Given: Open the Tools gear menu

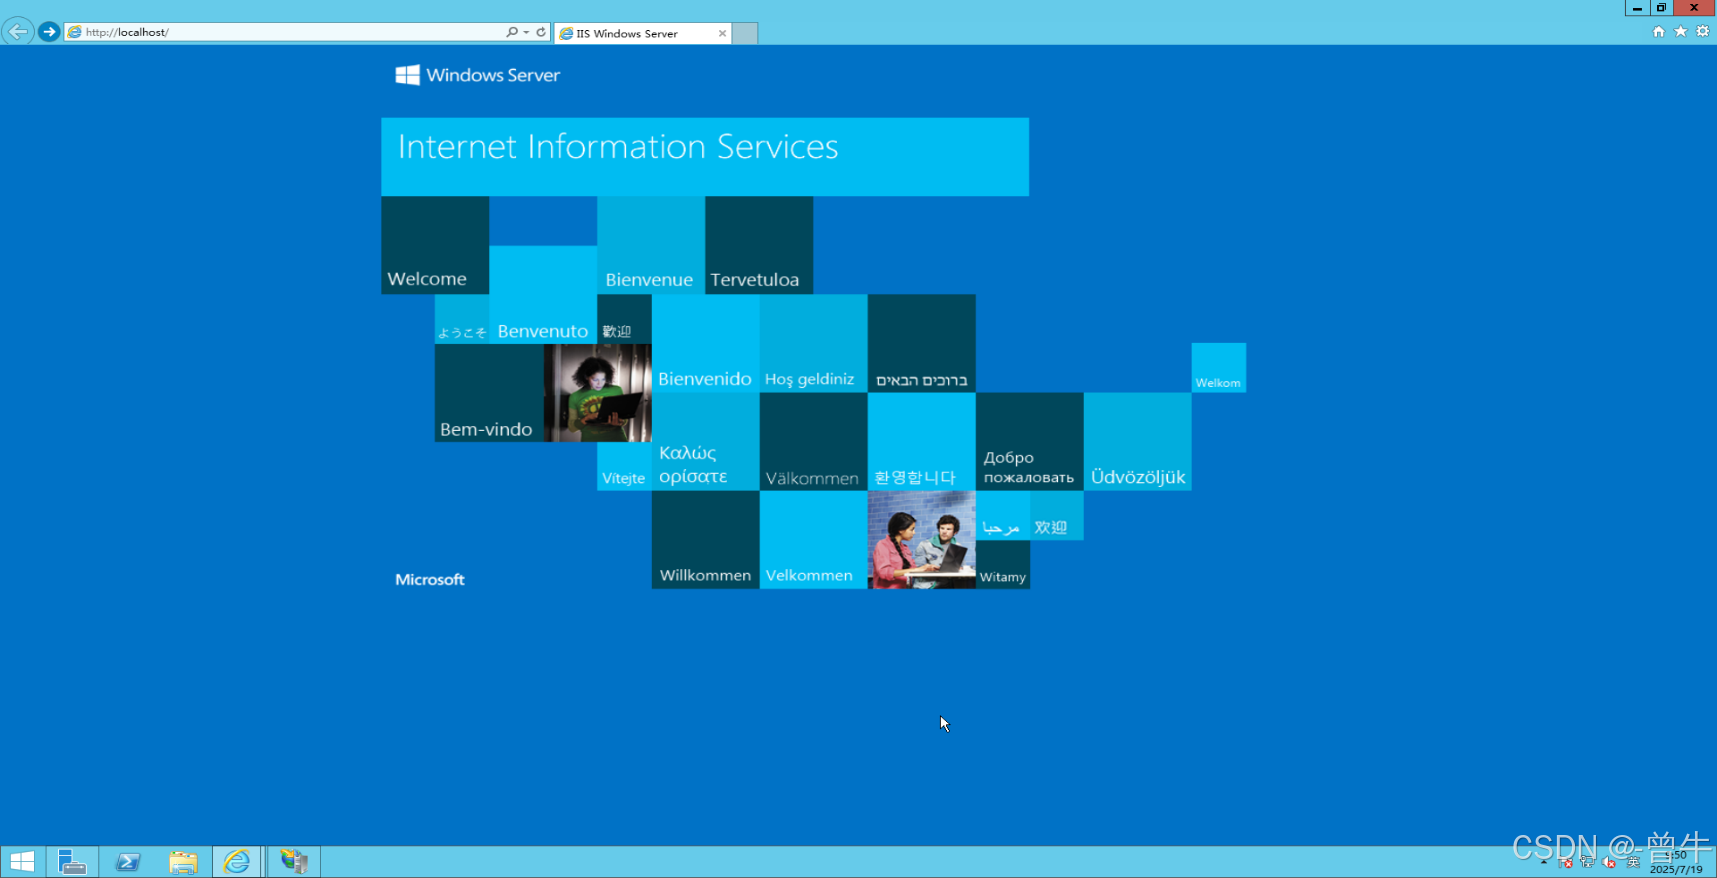Looking at the screenshot, I should (x=1703, y=32).
